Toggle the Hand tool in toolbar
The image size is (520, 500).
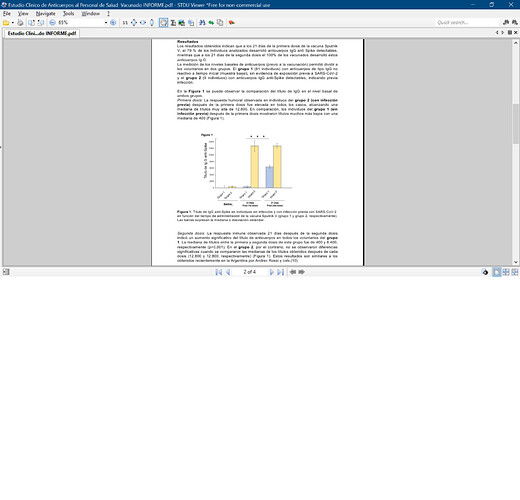[163, 23]
